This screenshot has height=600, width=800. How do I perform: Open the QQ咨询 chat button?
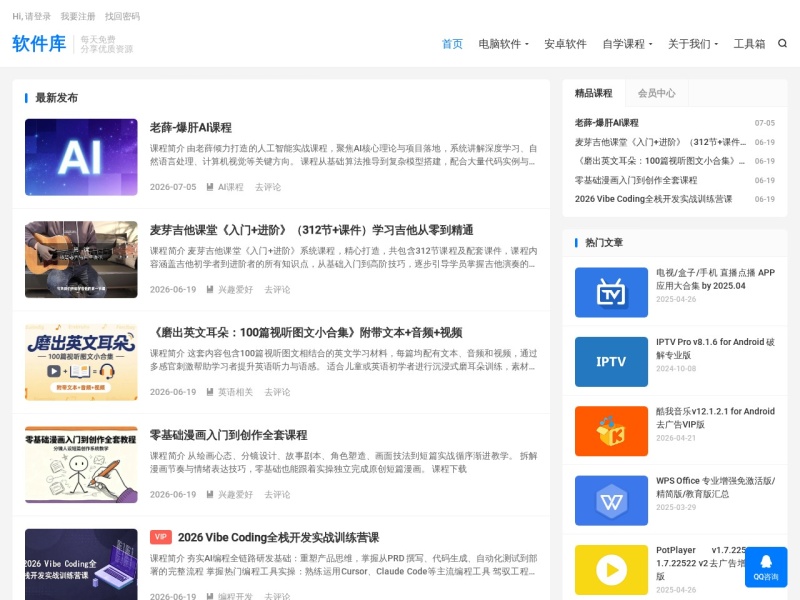[x=766, y=567]
